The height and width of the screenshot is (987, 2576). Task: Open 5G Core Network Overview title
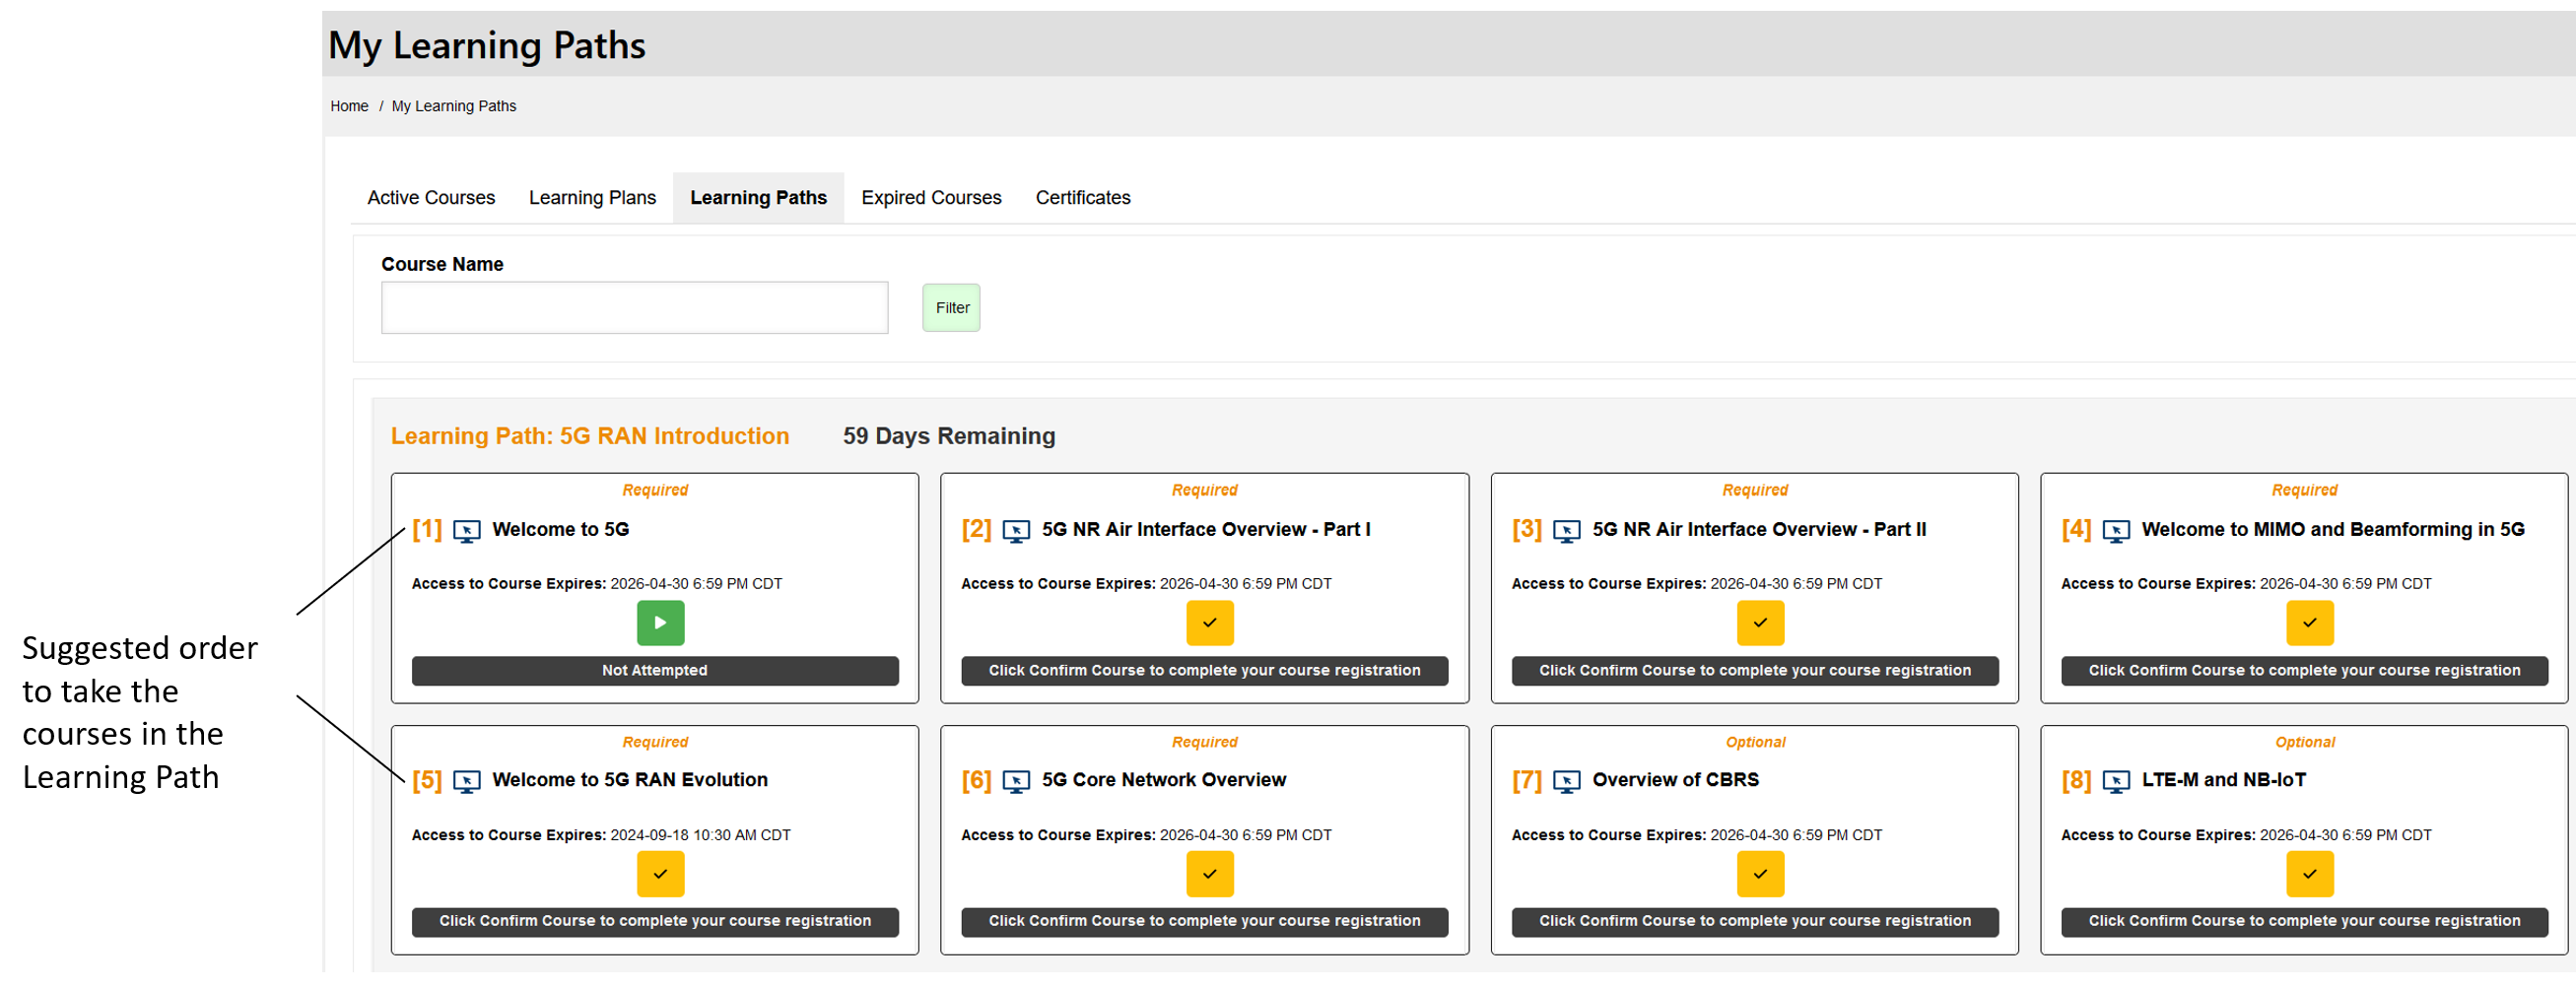(1164, 780)
